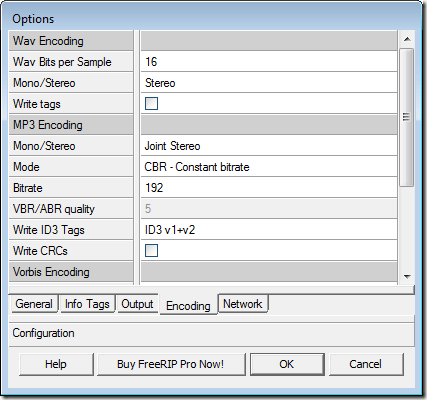The height and width of the screenshot is (400, 427).
Task: Click the Help button
Action: [56, 364]
